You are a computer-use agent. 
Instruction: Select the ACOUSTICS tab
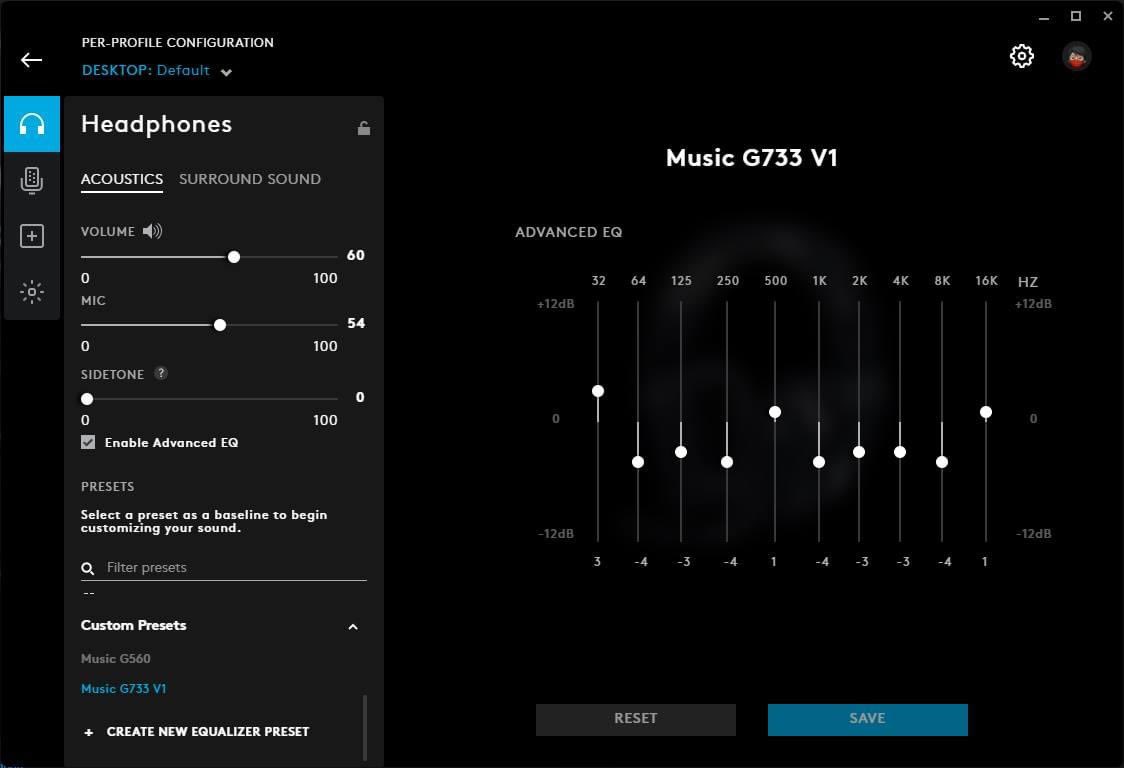tap(121, 179)
